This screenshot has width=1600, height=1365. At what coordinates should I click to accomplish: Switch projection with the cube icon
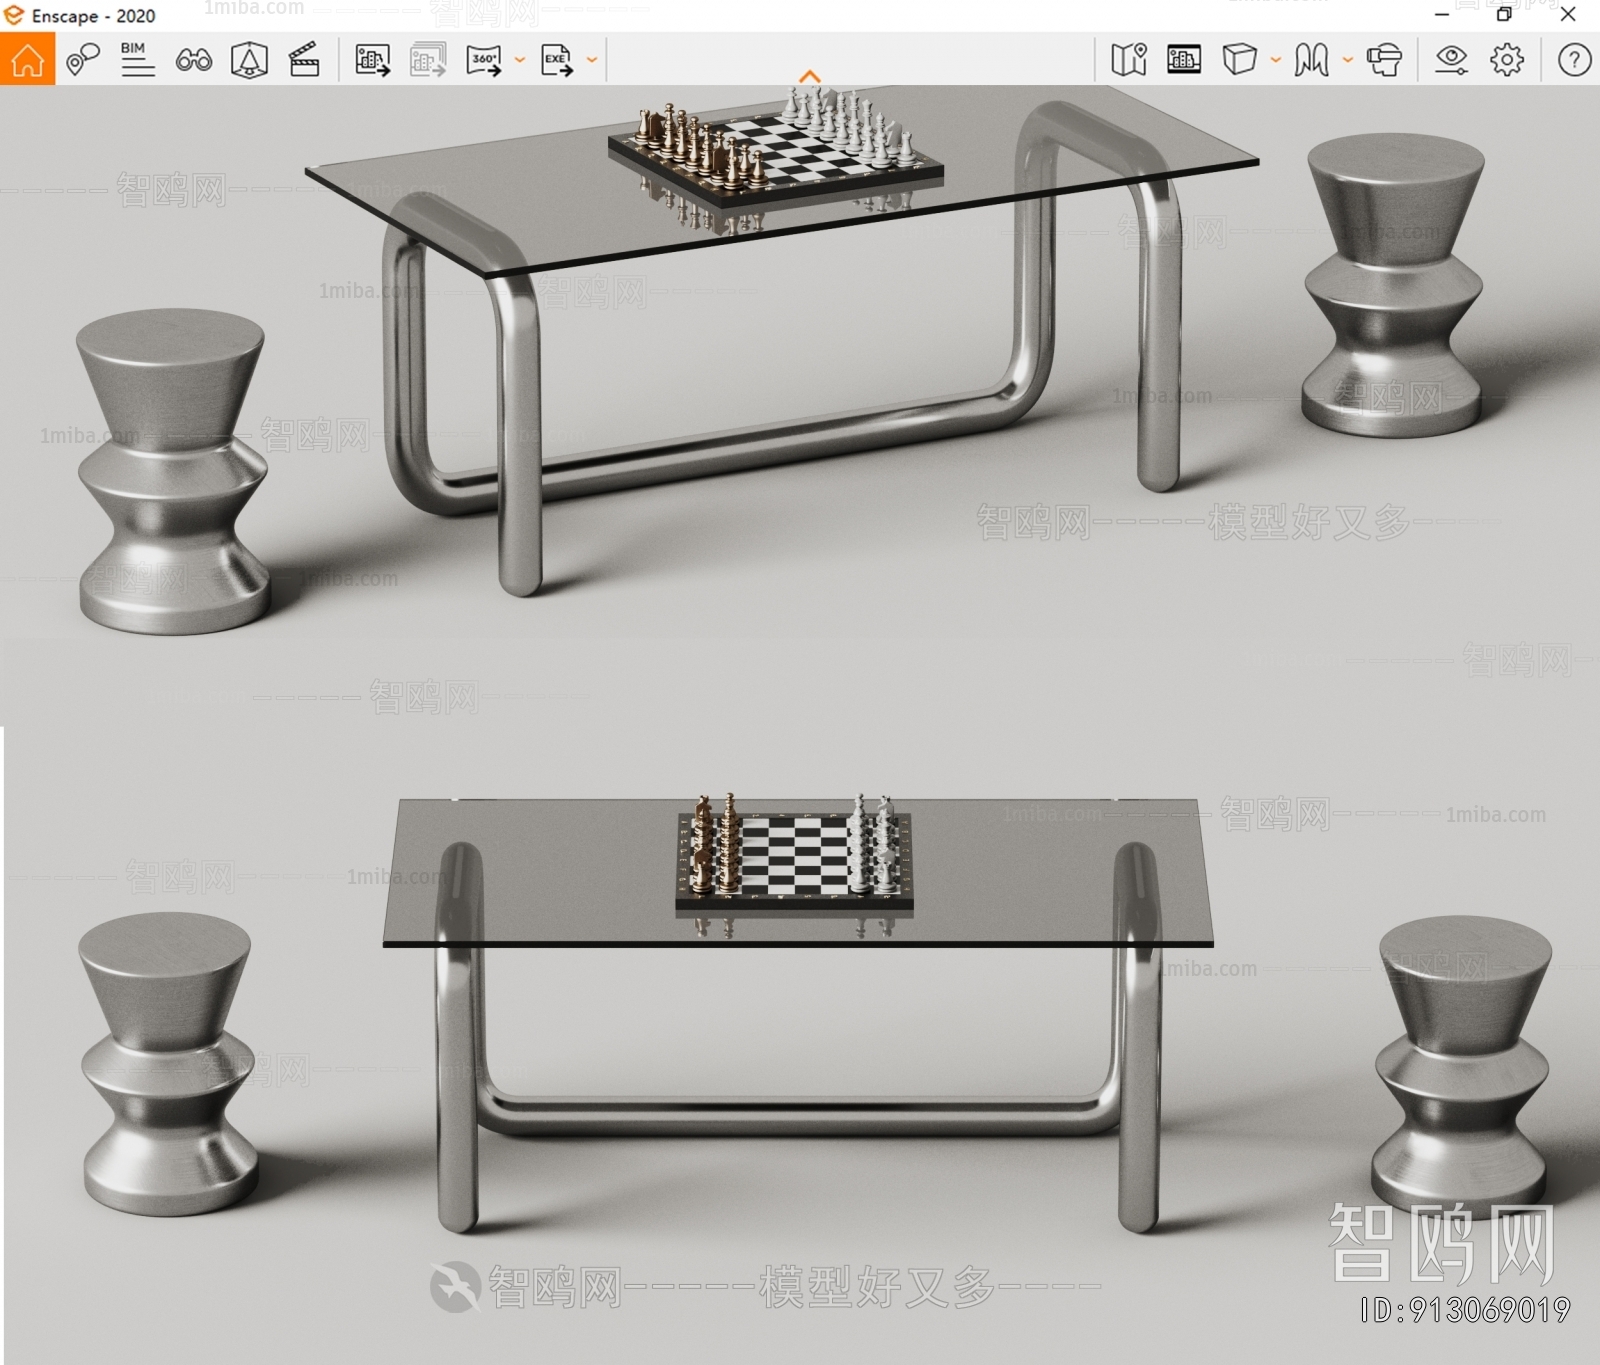[x=1239, y=60]
